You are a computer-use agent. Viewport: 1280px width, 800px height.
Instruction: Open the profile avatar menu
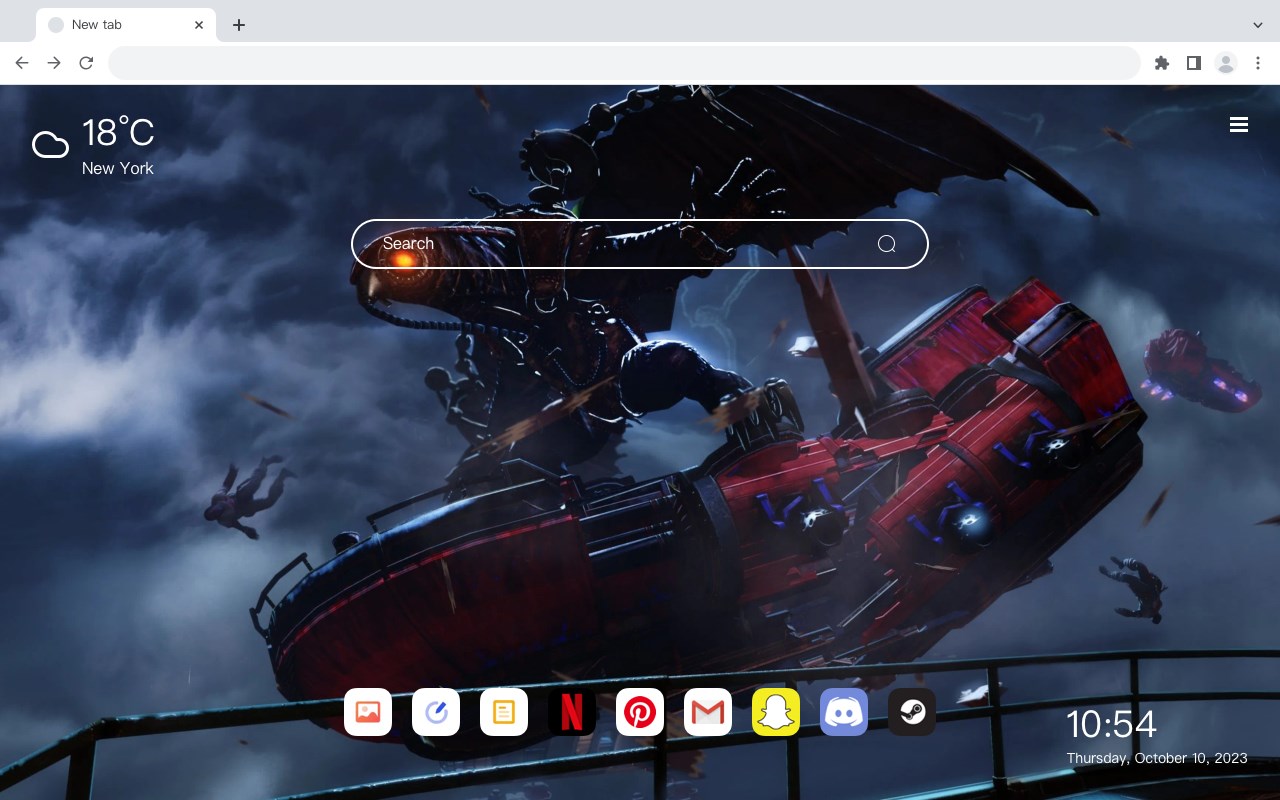click(1226, 63)
